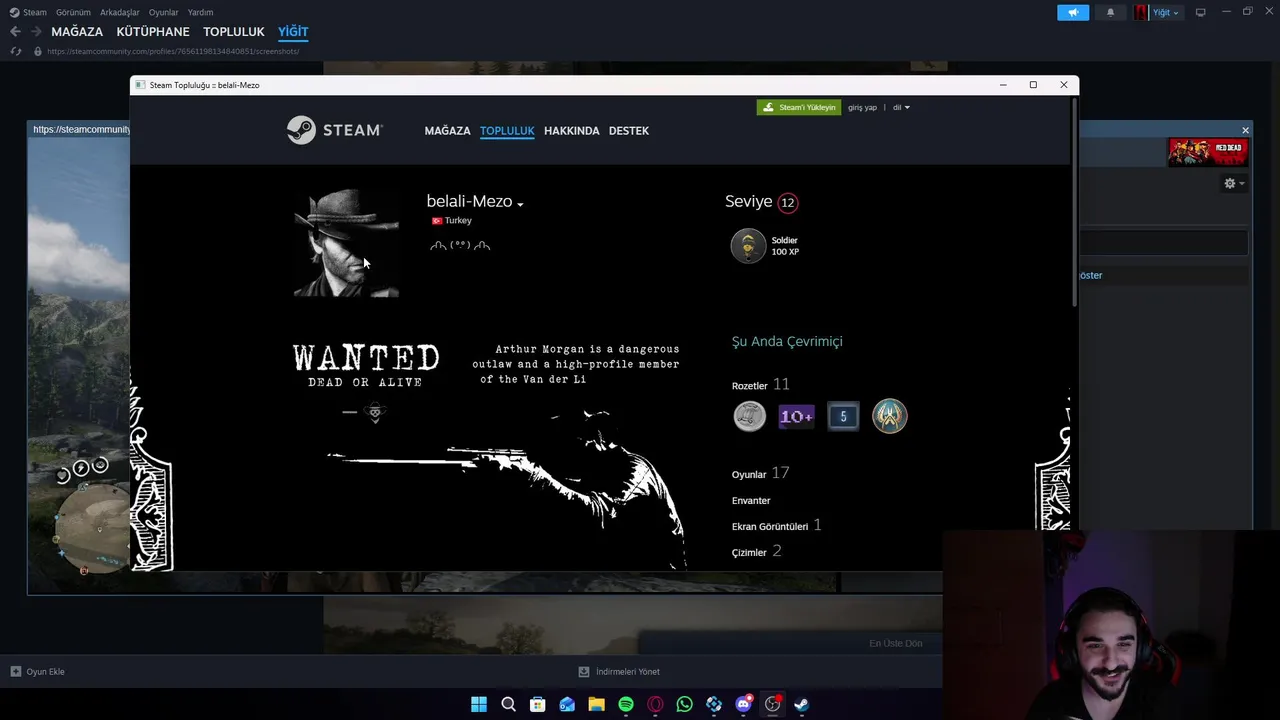The image size is (1280, 720).
Task: Click the round teal emblem badge
Action: [890, 416]
